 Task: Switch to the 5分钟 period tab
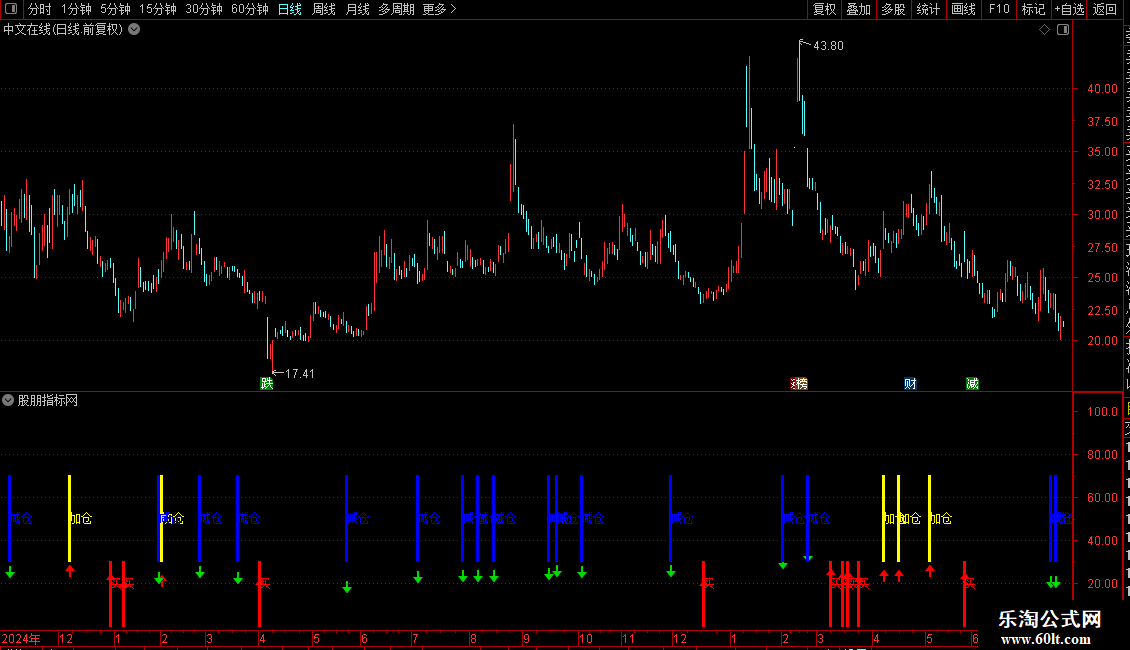coord(115,9)
